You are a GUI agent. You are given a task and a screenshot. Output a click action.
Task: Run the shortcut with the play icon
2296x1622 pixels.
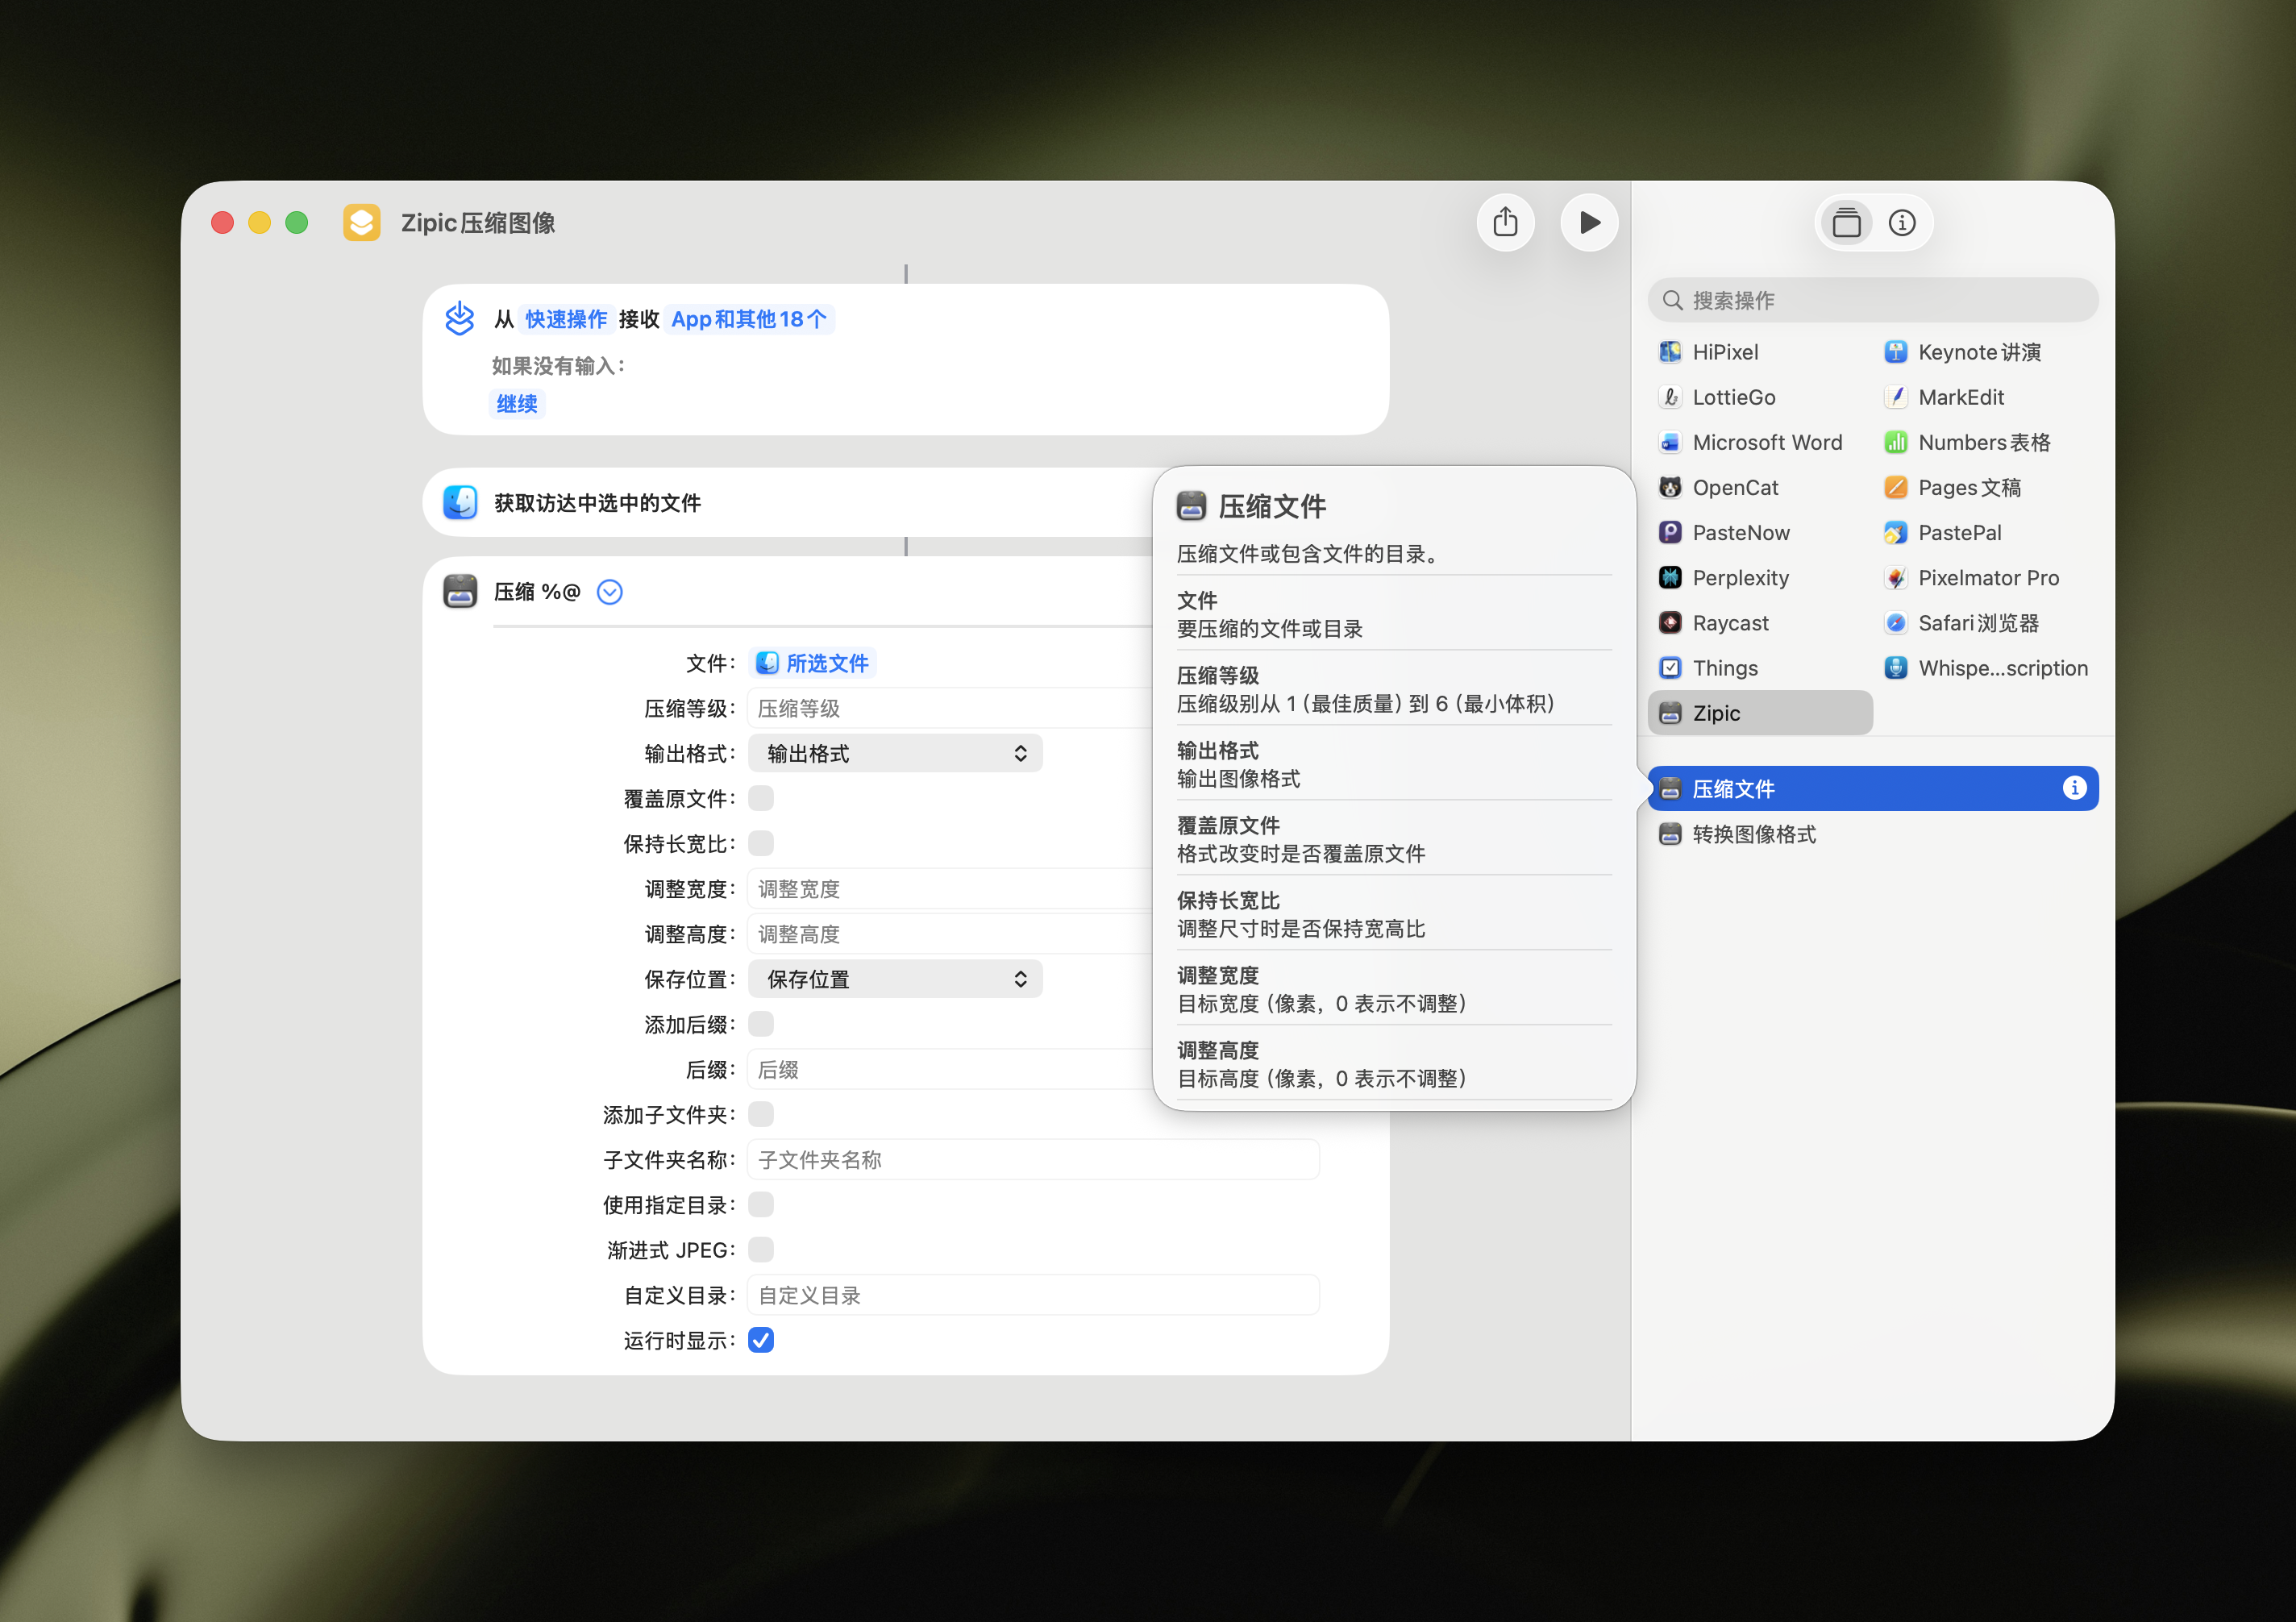[1588, 222]
